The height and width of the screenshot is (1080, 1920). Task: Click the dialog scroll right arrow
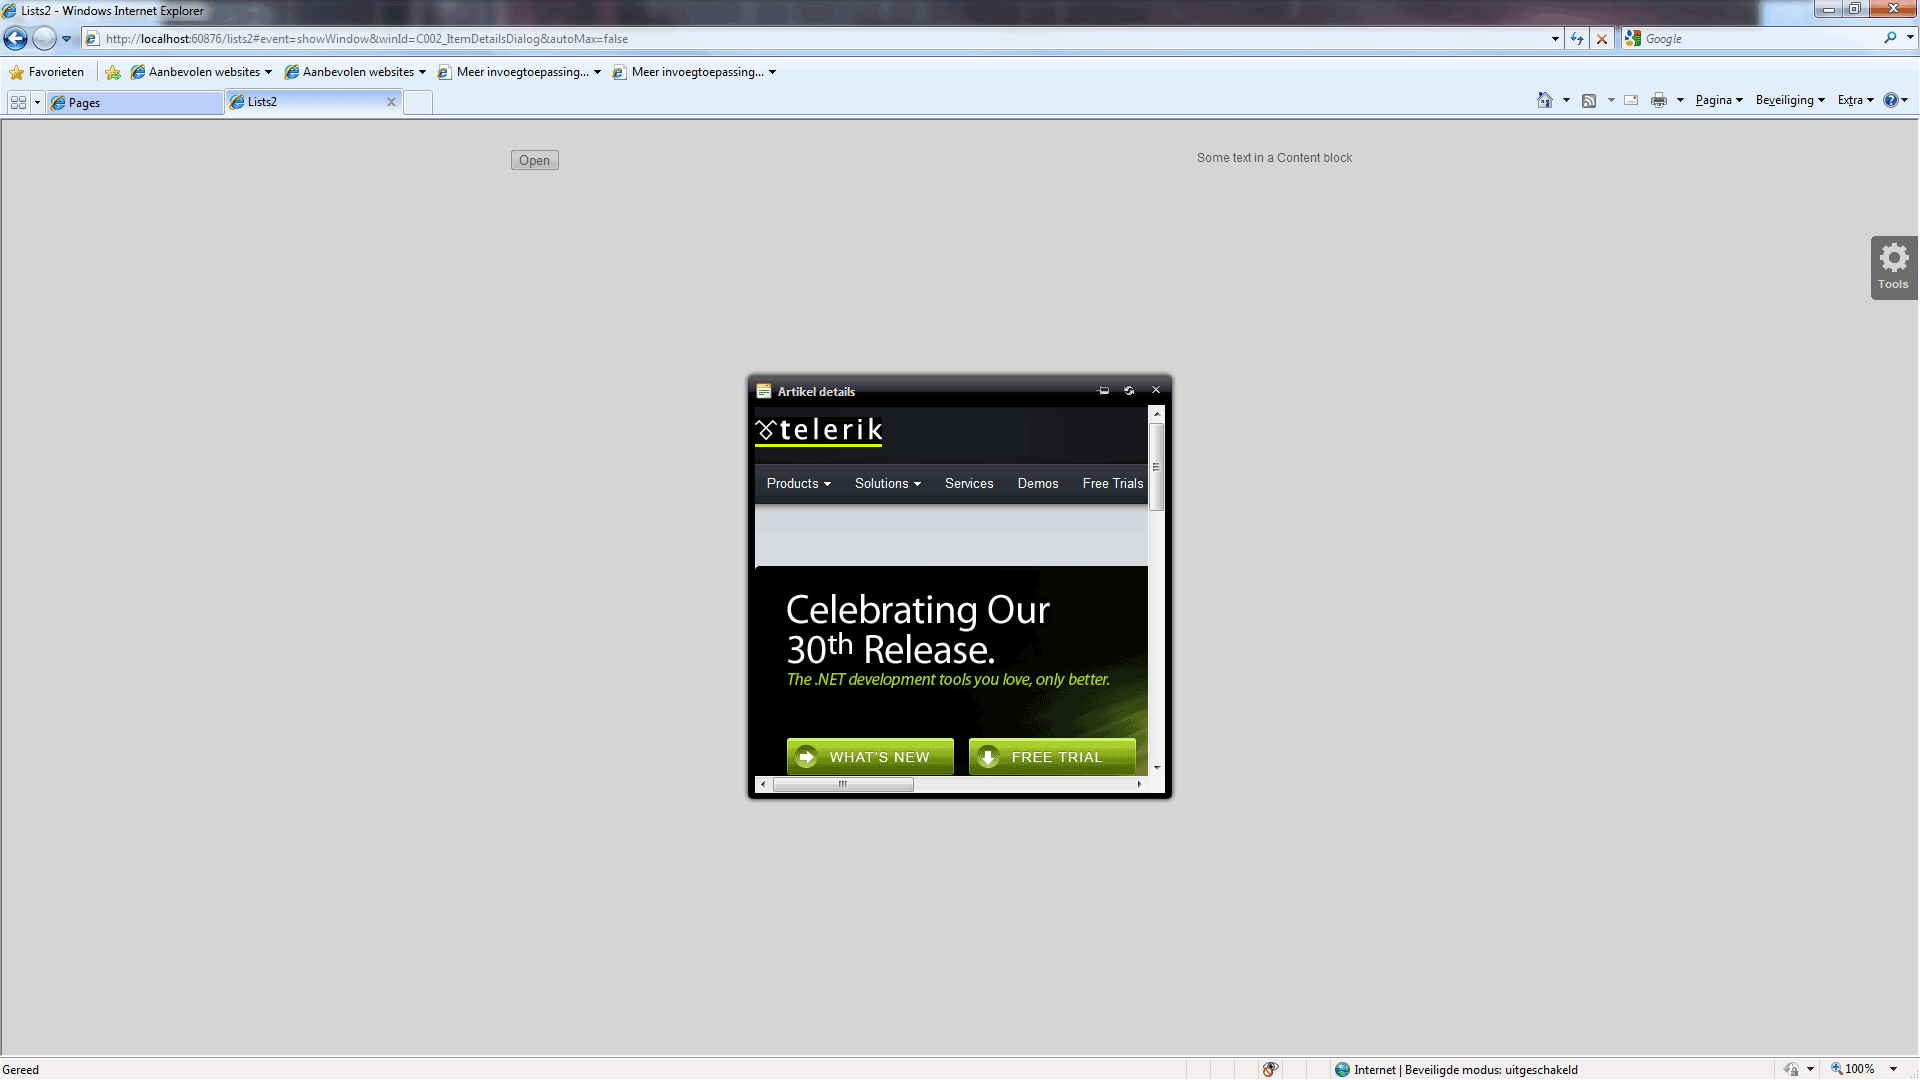point(1139,784)
